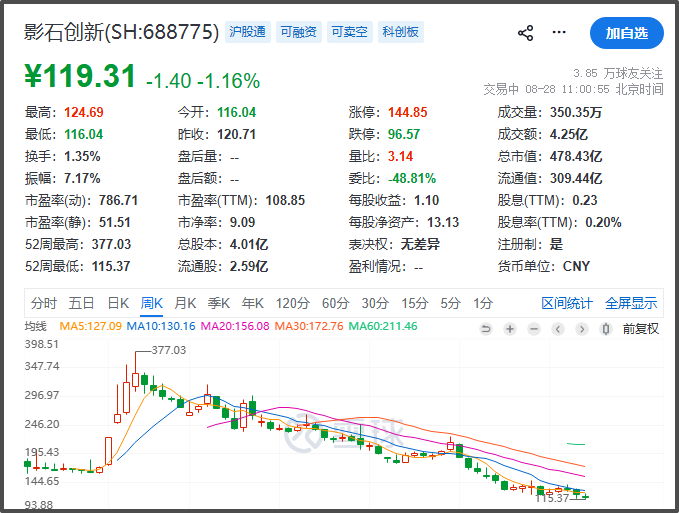
Task: Click the 均线 label
Action: click(36, 326)
